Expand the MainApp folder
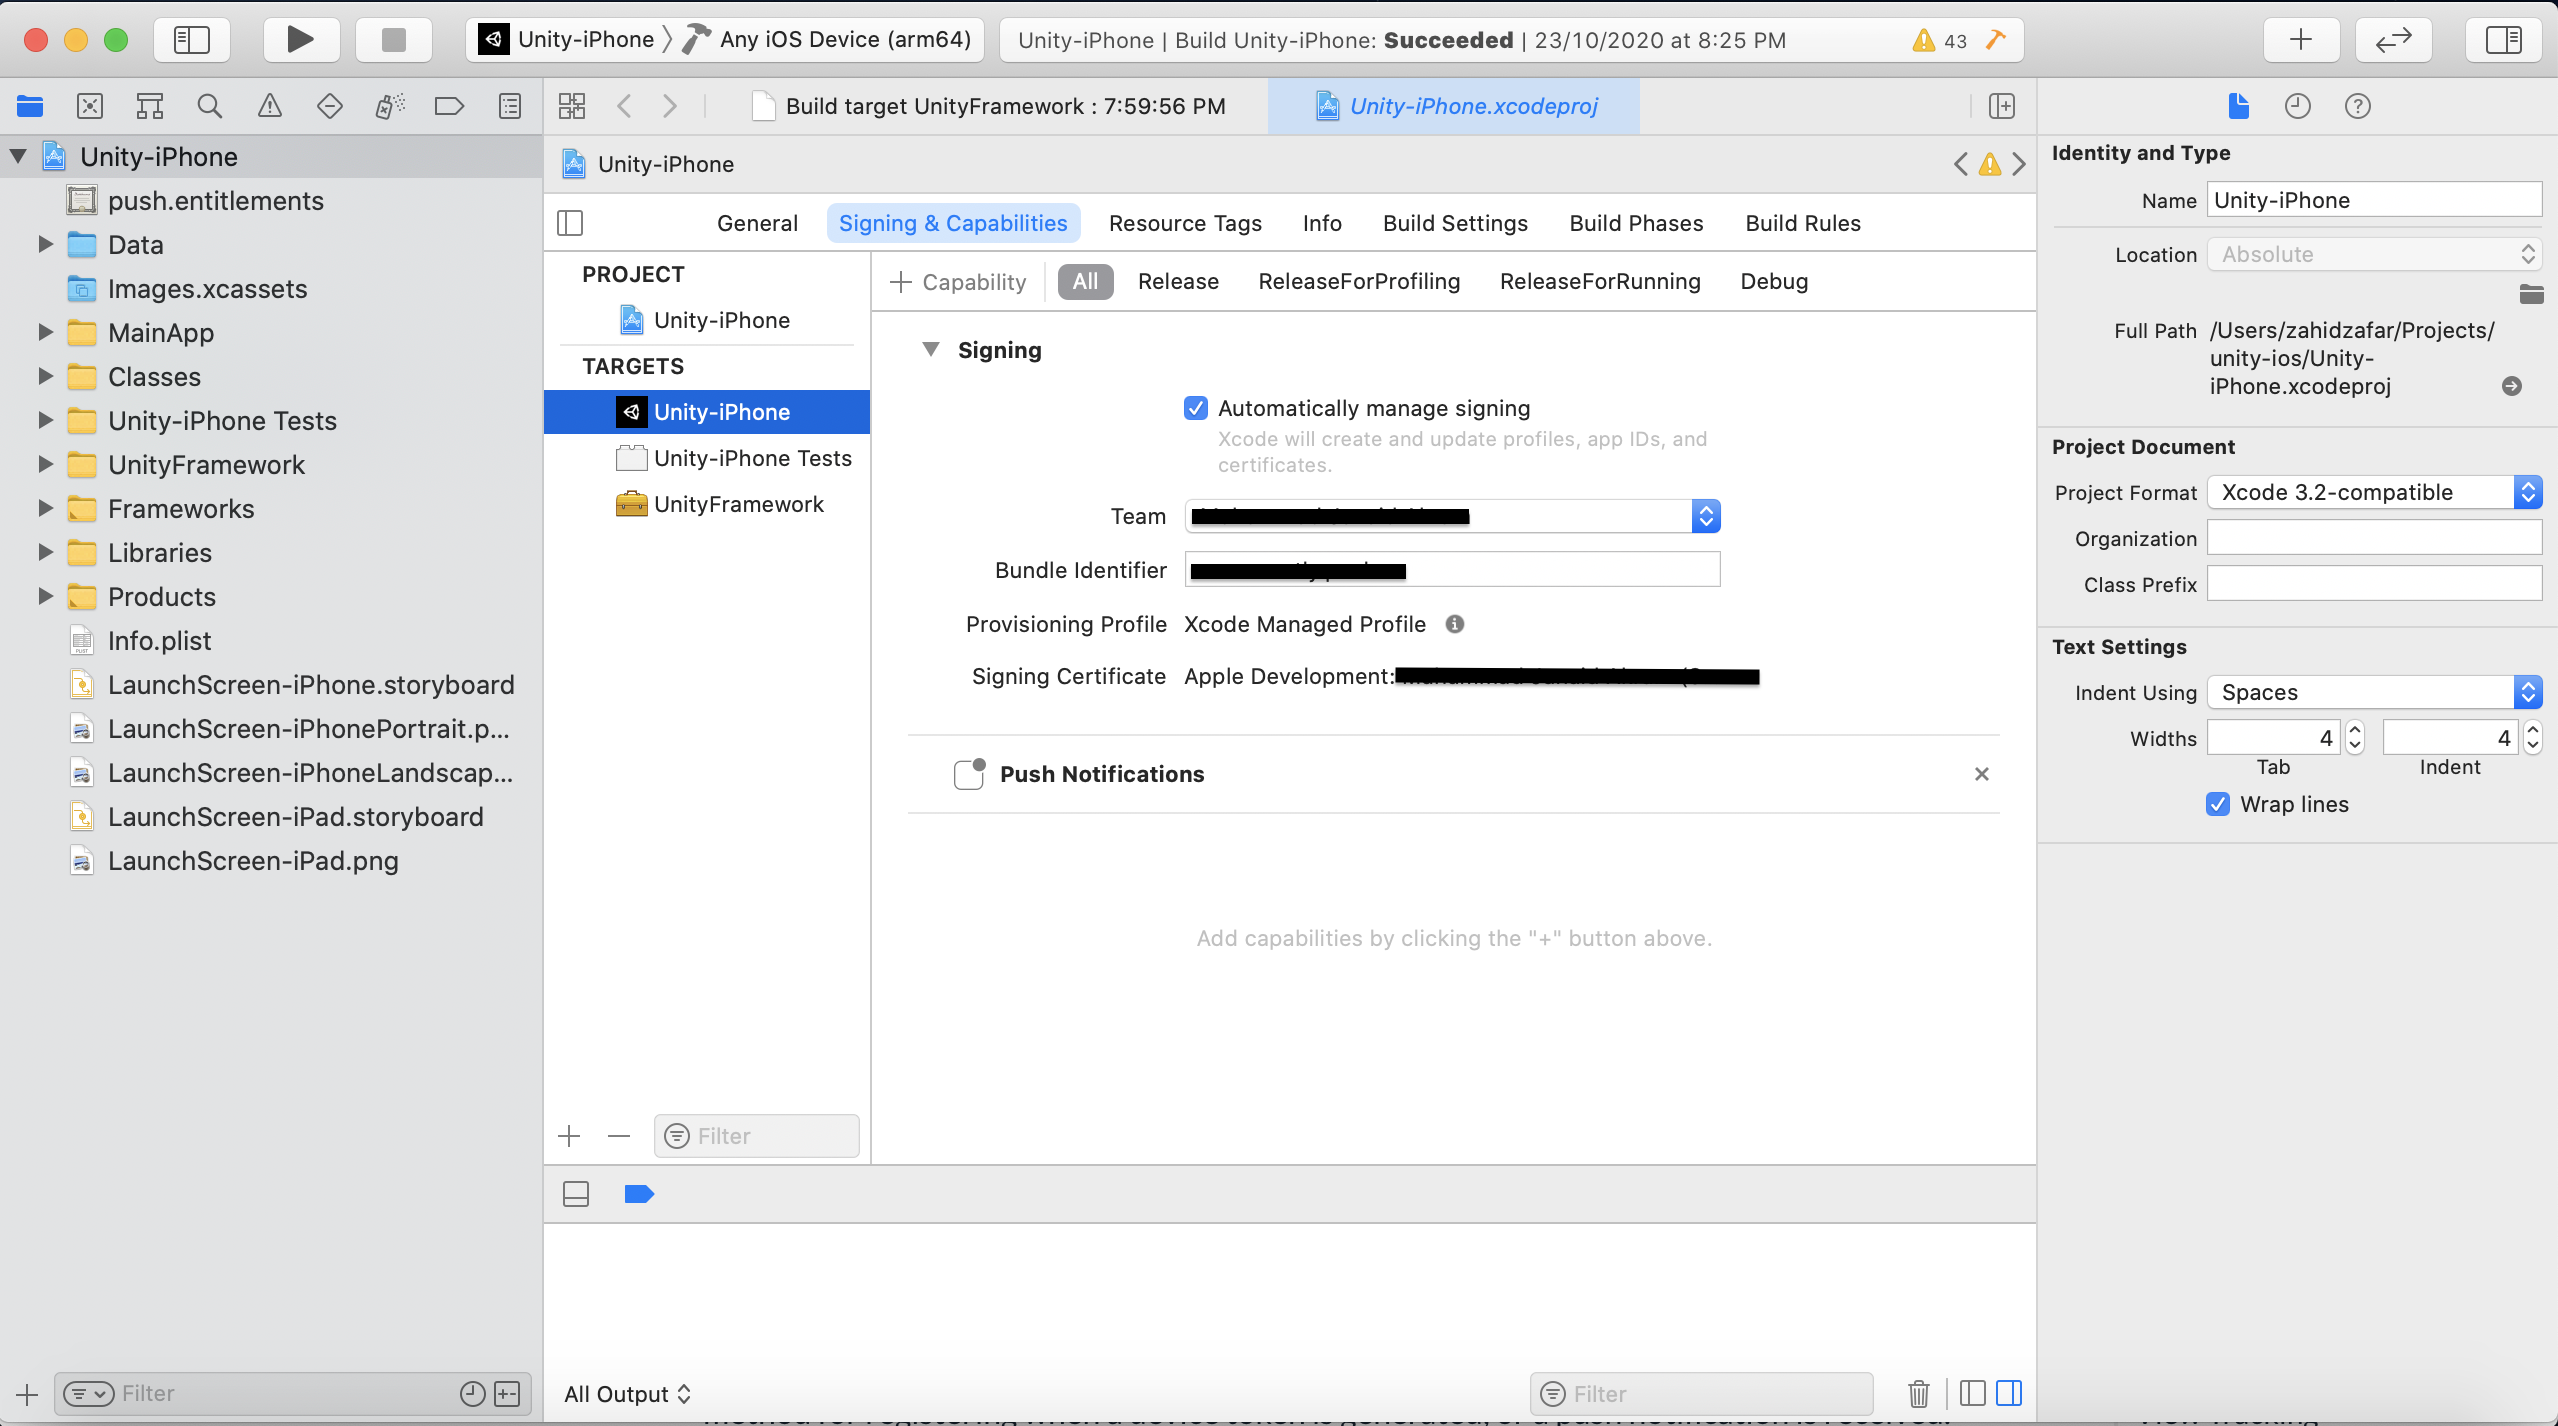This screenshot has height=1426, width=2558. [x=45, y=332]
